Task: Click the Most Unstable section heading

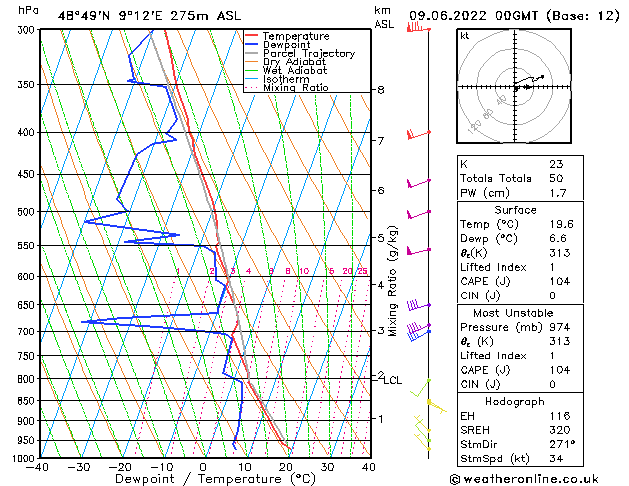Action: [x=513, y=313]
